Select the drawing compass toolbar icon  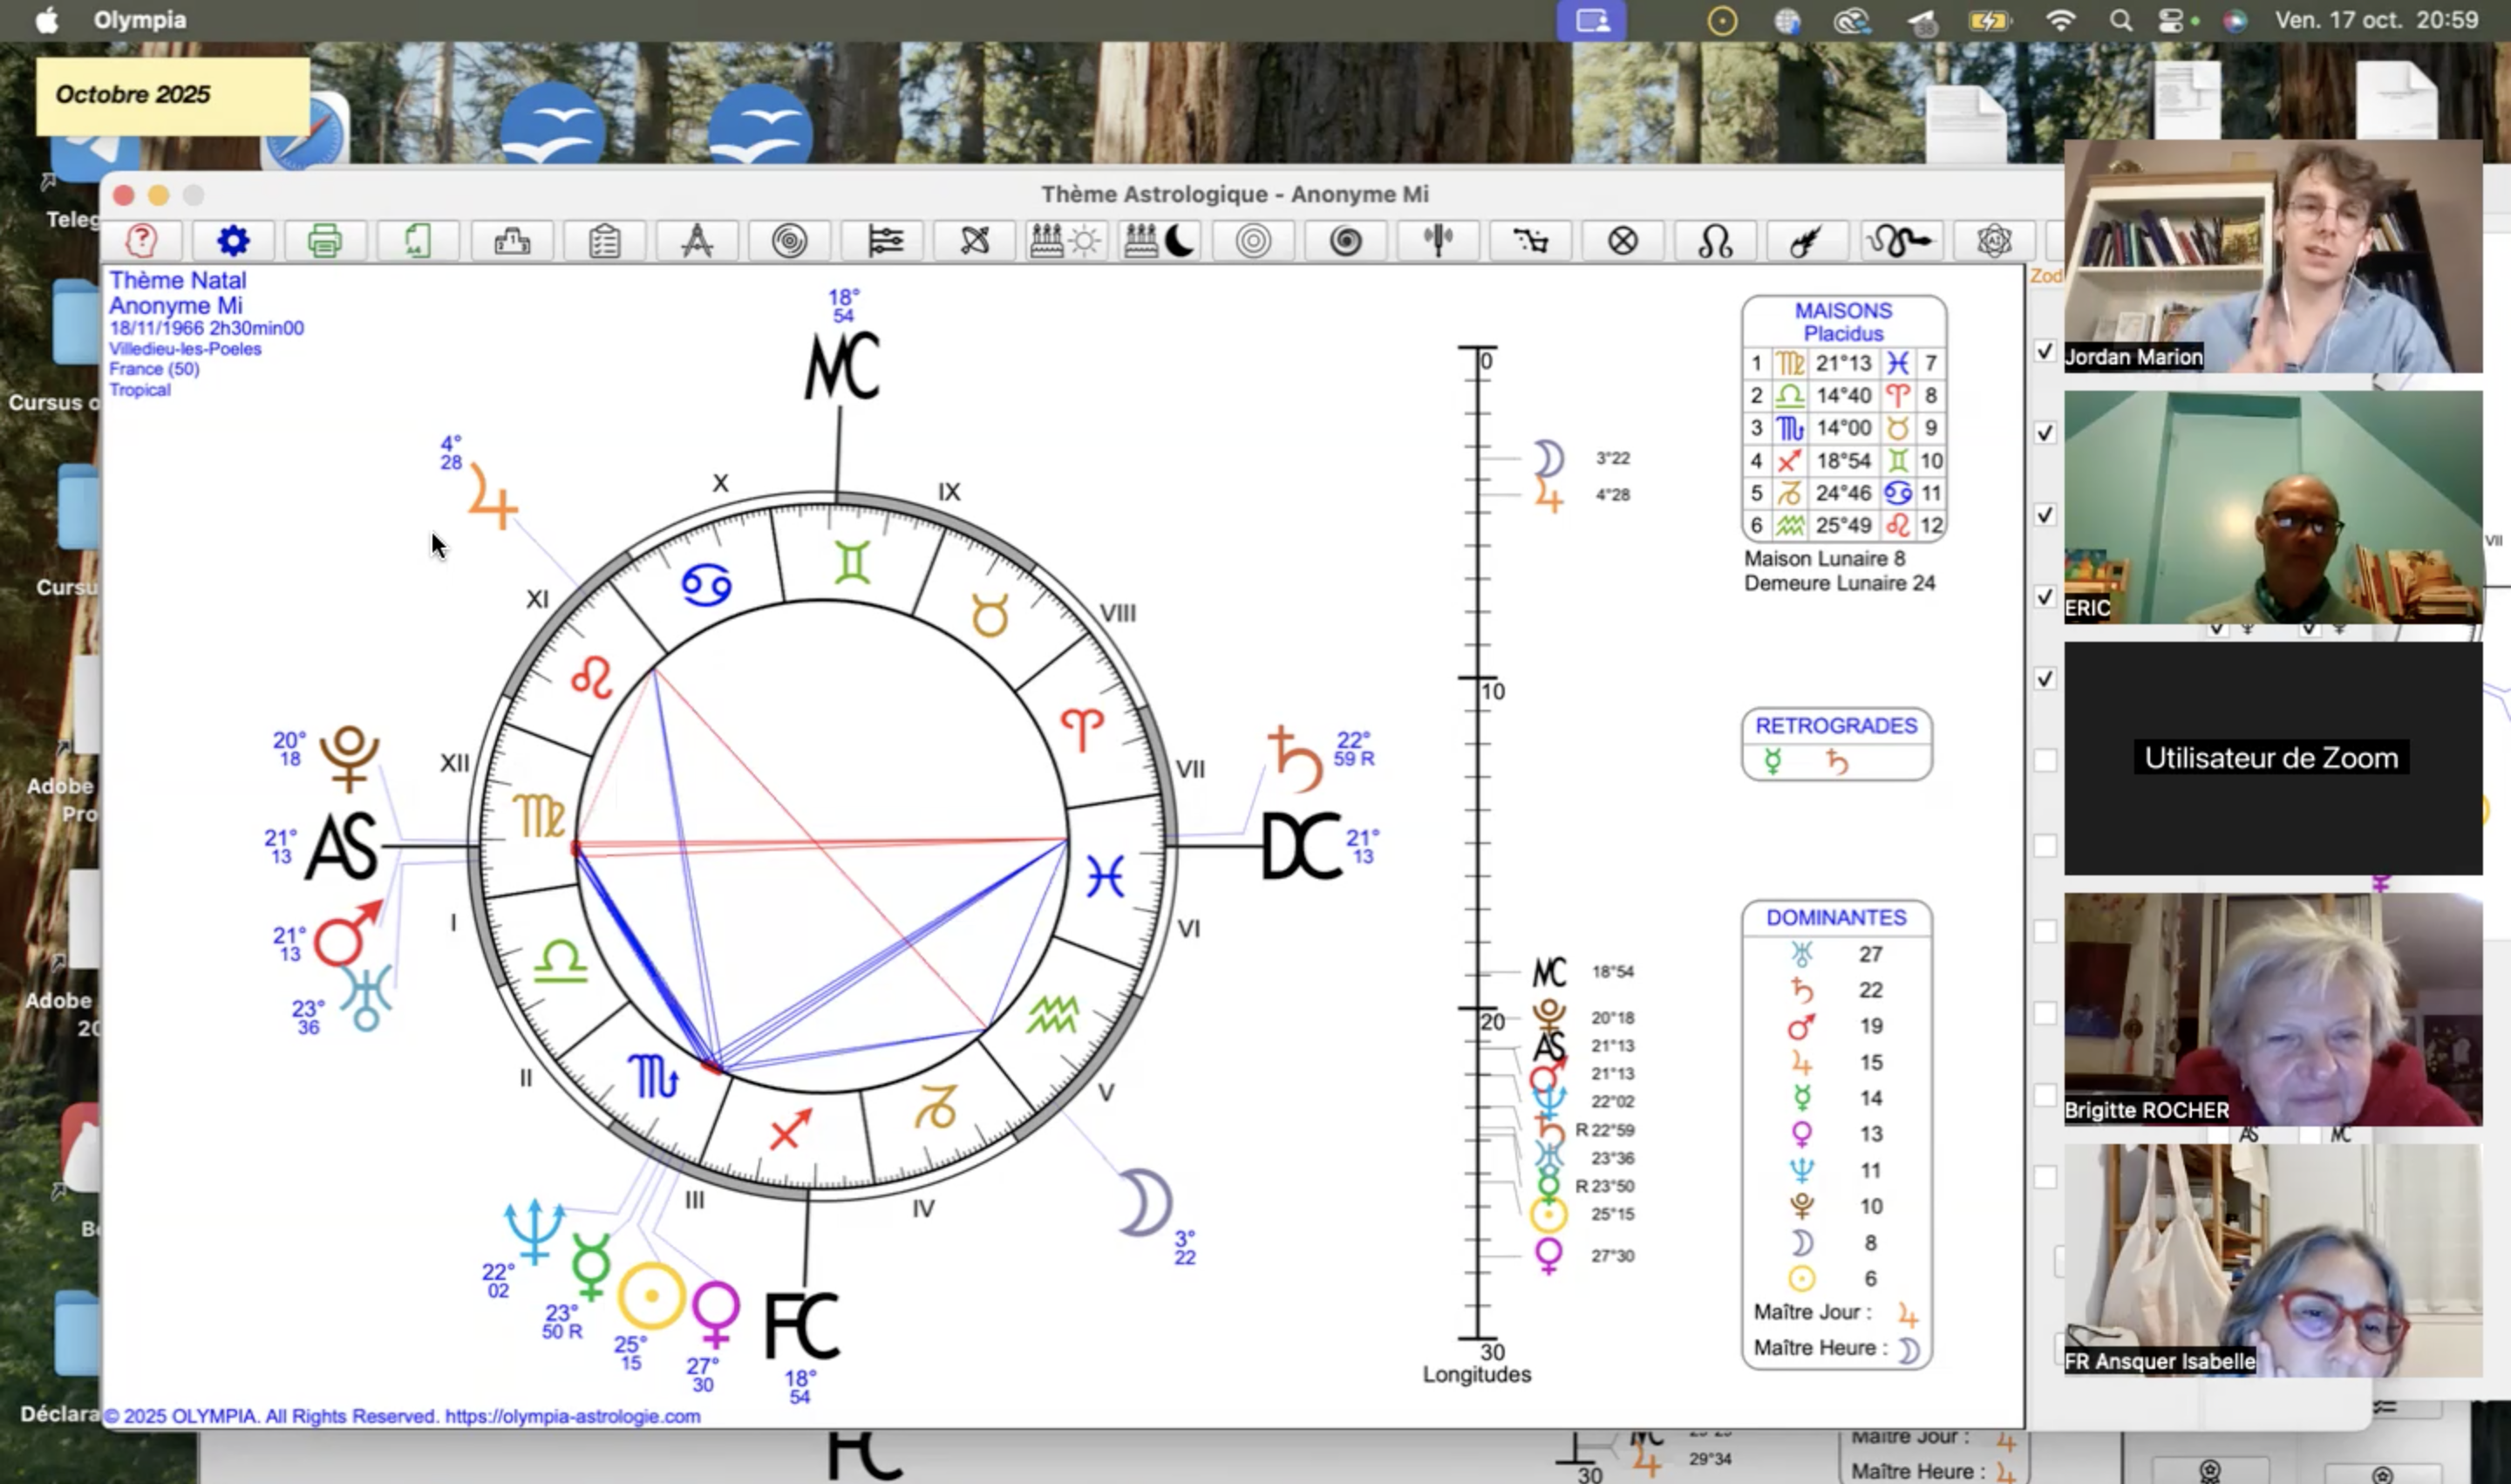(697, 241)
